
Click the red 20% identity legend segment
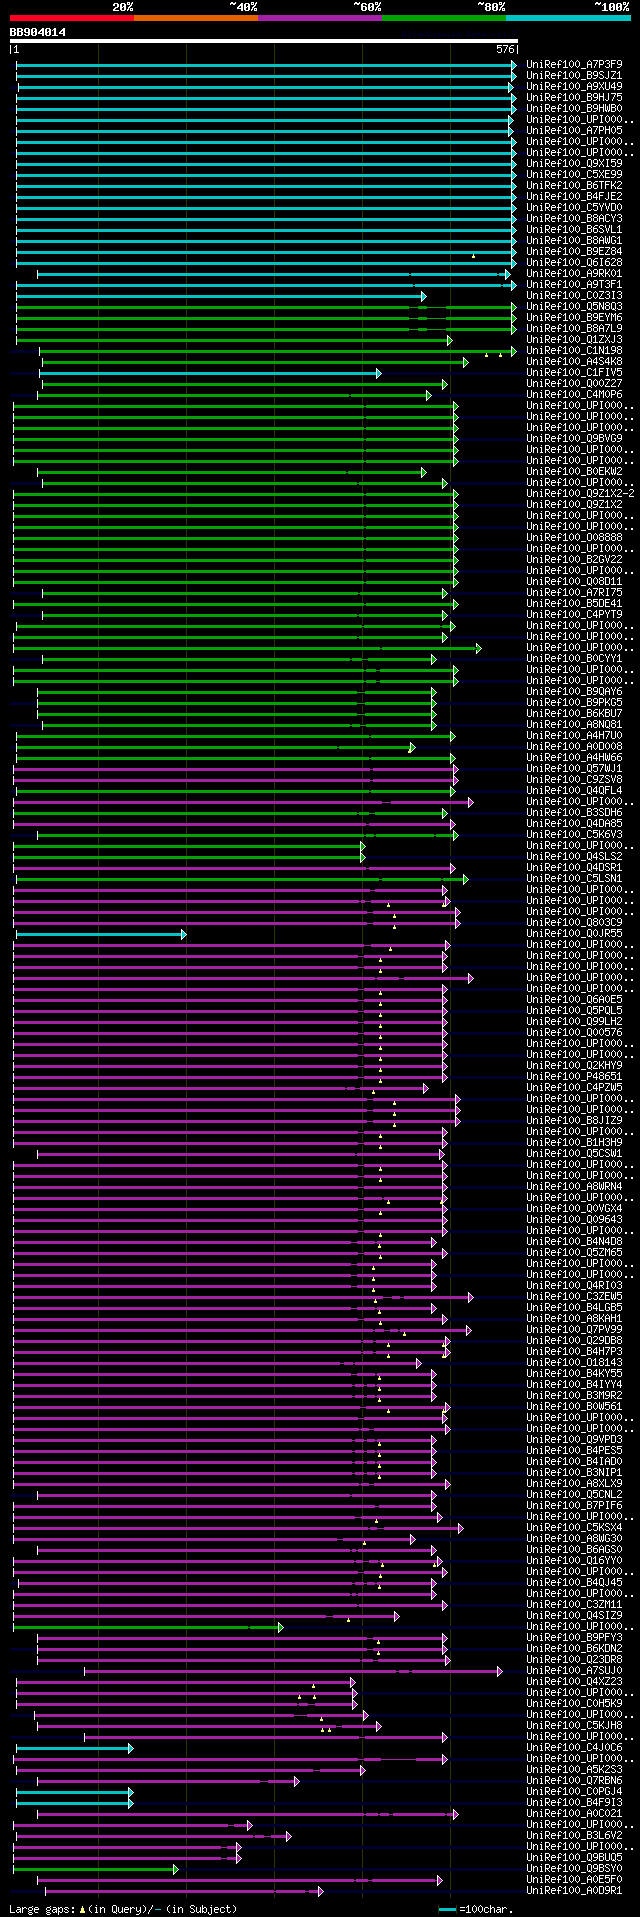point(72,18)
